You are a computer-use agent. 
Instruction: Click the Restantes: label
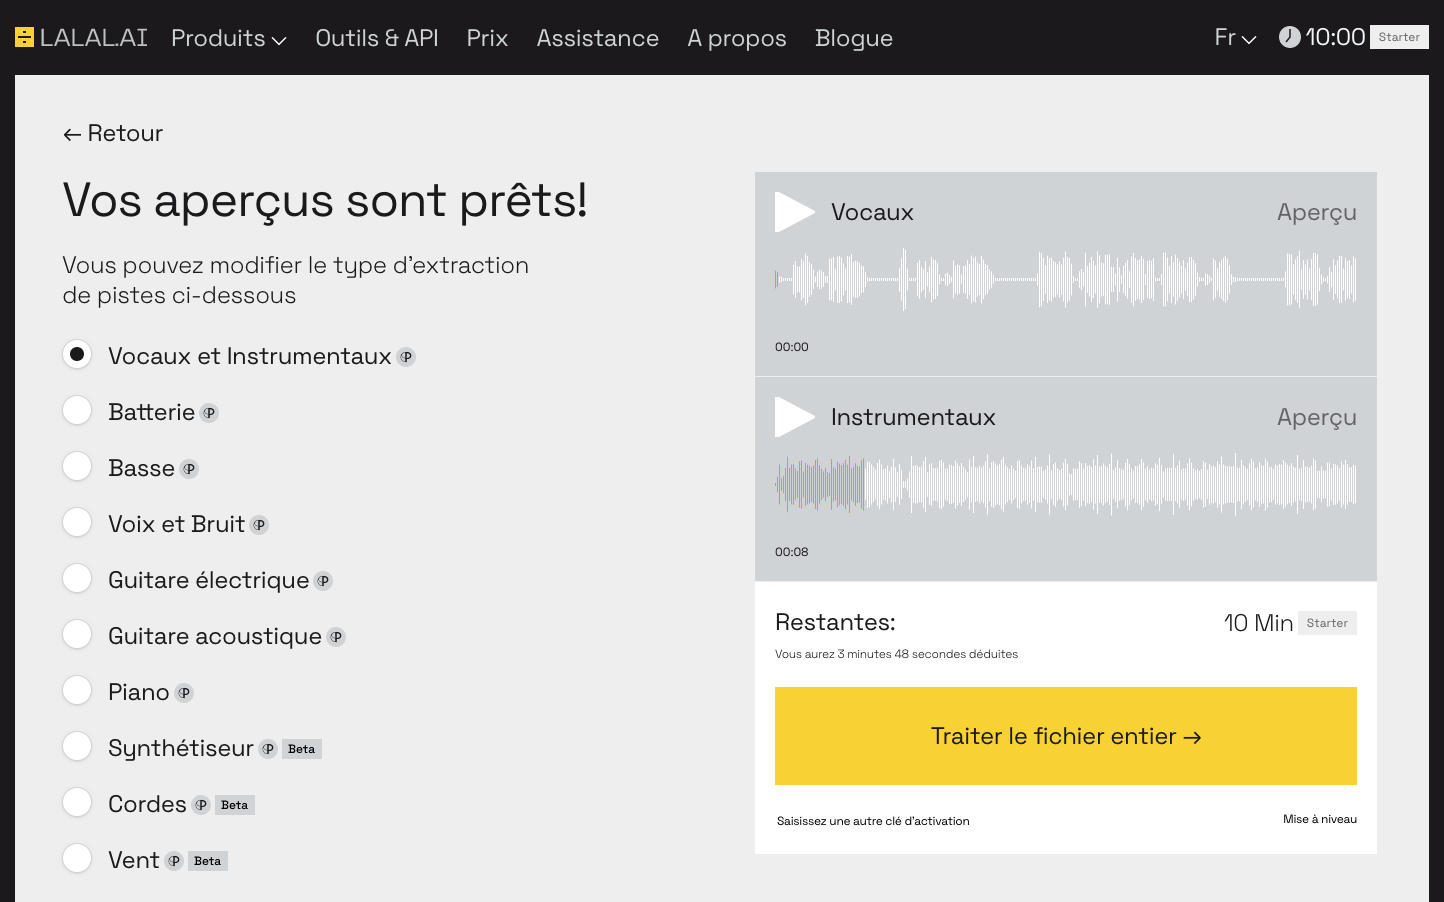tap(835, 622)
